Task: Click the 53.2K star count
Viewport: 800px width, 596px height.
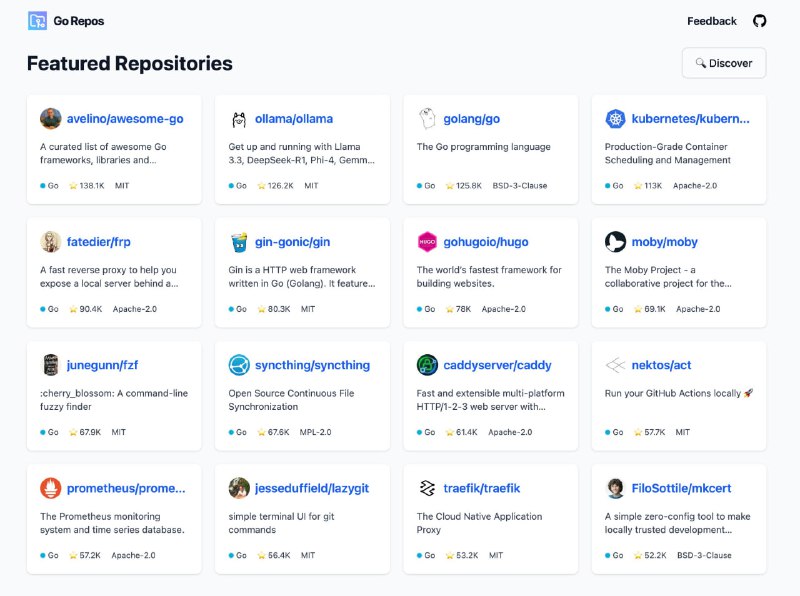Action: [x=467, y=555]
